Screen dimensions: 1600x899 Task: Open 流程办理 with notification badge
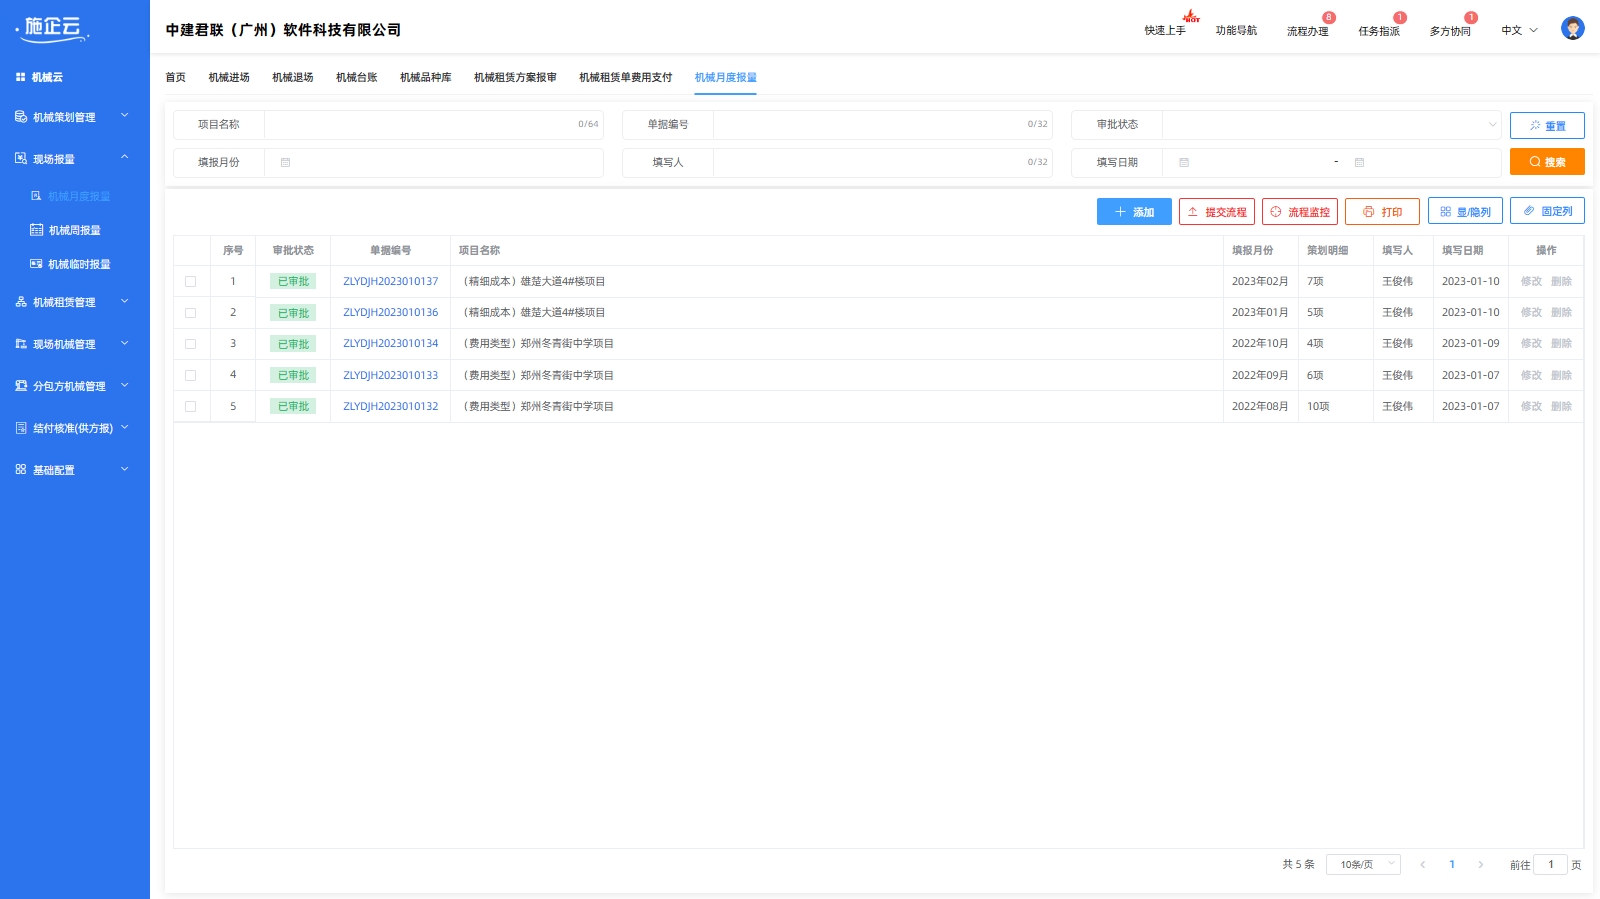(x=1307, y=31)
